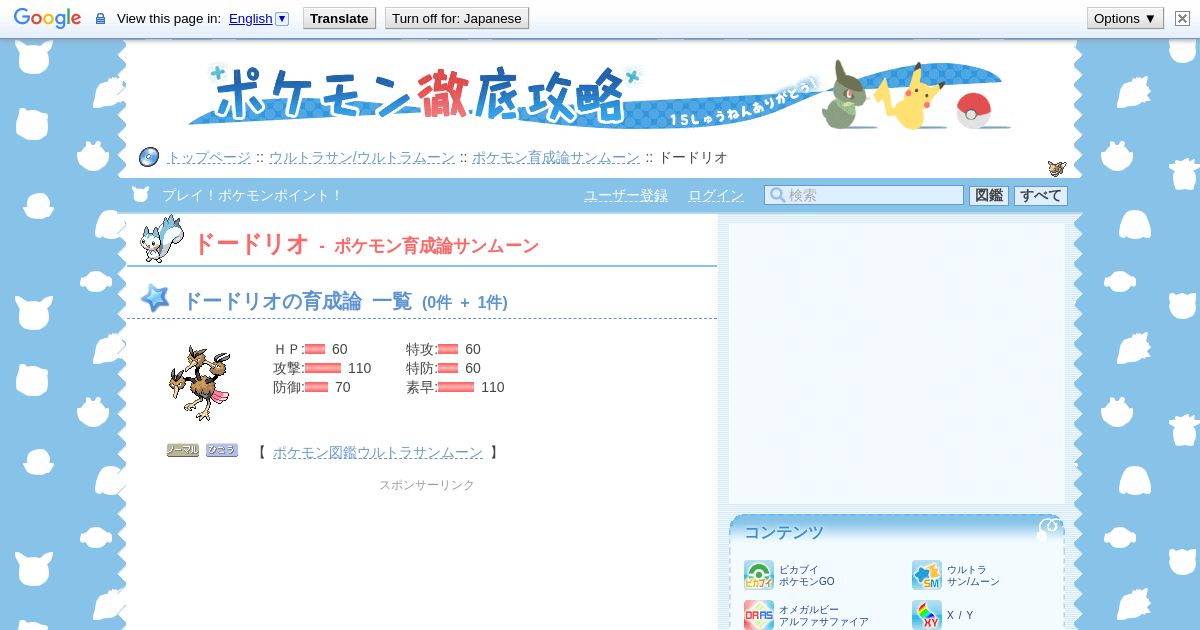Click the オメガルビー アルファサファイア ORAS icon
The width and height of the screenshot is (1200, 630).
click(759, 615)
